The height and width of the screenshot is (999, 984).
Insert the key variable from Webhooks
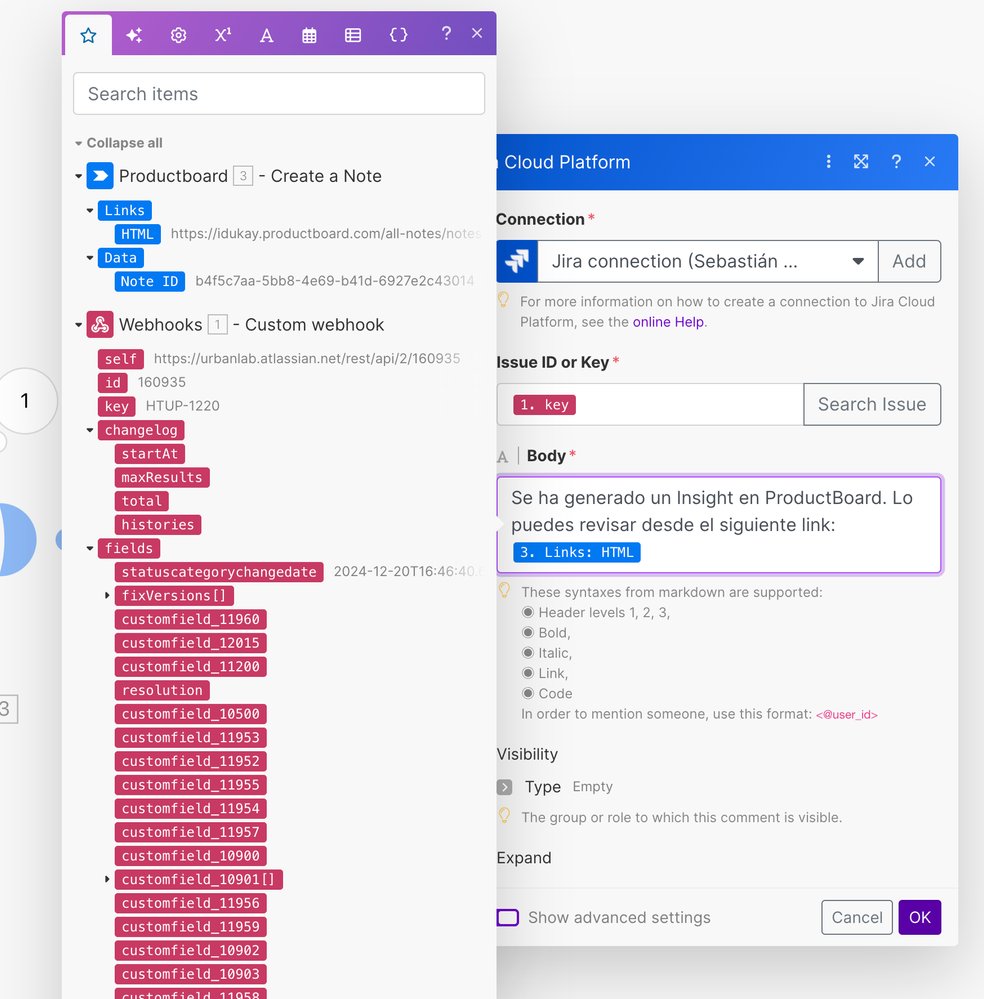(117, 406)
